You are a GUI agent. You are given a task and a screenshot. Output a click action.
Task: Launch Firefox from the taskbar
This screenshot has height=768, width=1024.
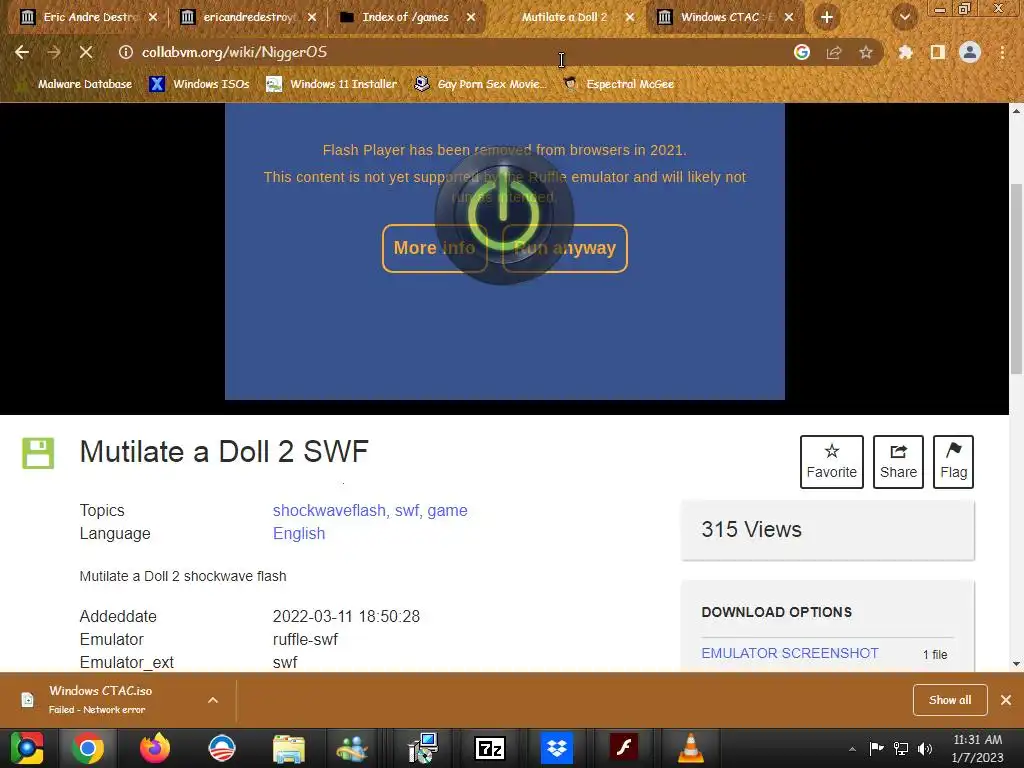click(155, 748)
